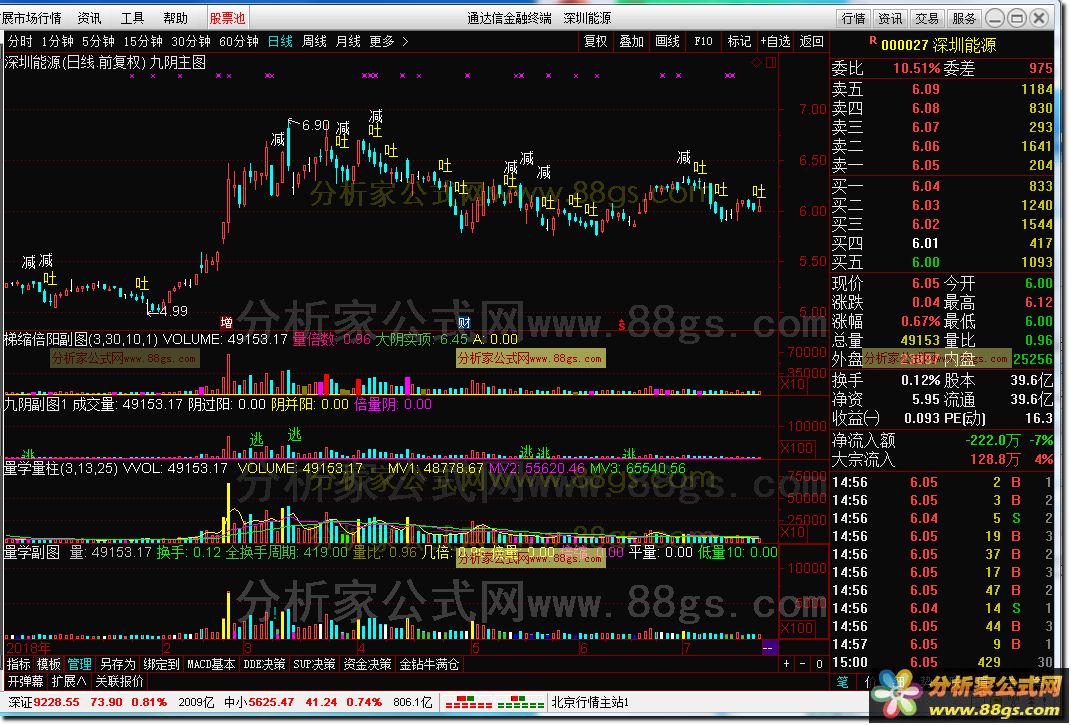The height and width of the screenshot is (725, 1071).
Task: Switch to the 模板 tab
Action: (x=48, y=664)
